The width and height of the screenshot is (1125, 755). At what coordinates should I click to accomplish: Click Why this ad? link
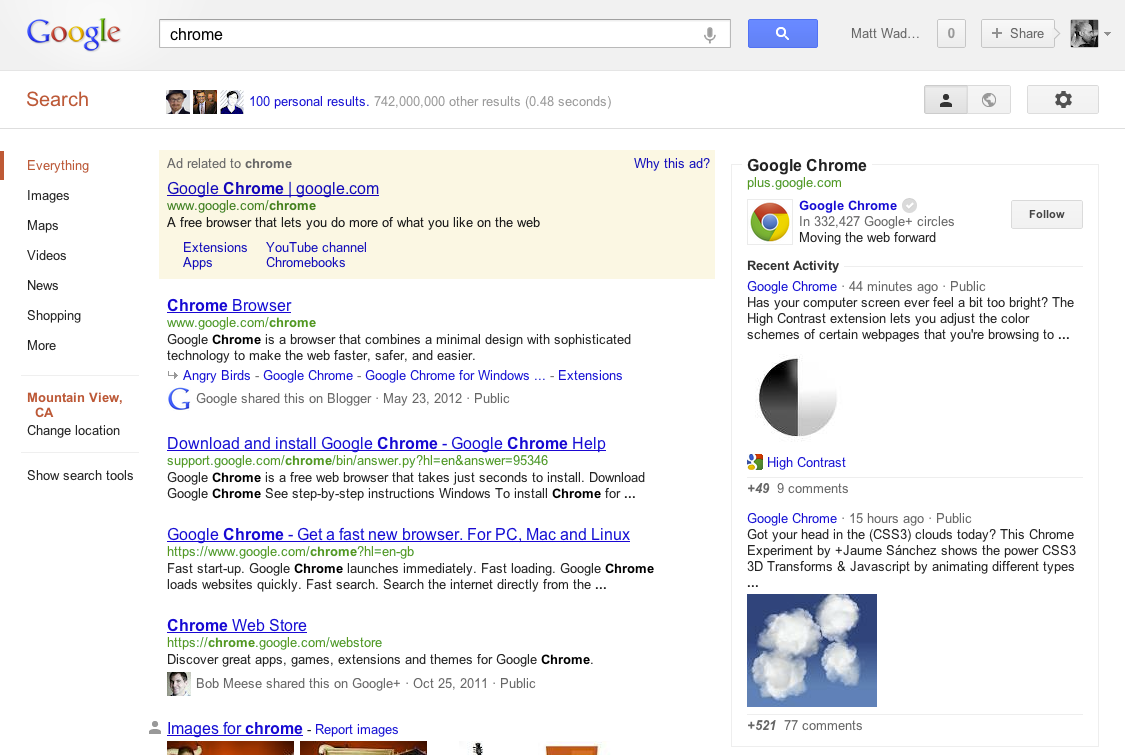click(672, 164)
